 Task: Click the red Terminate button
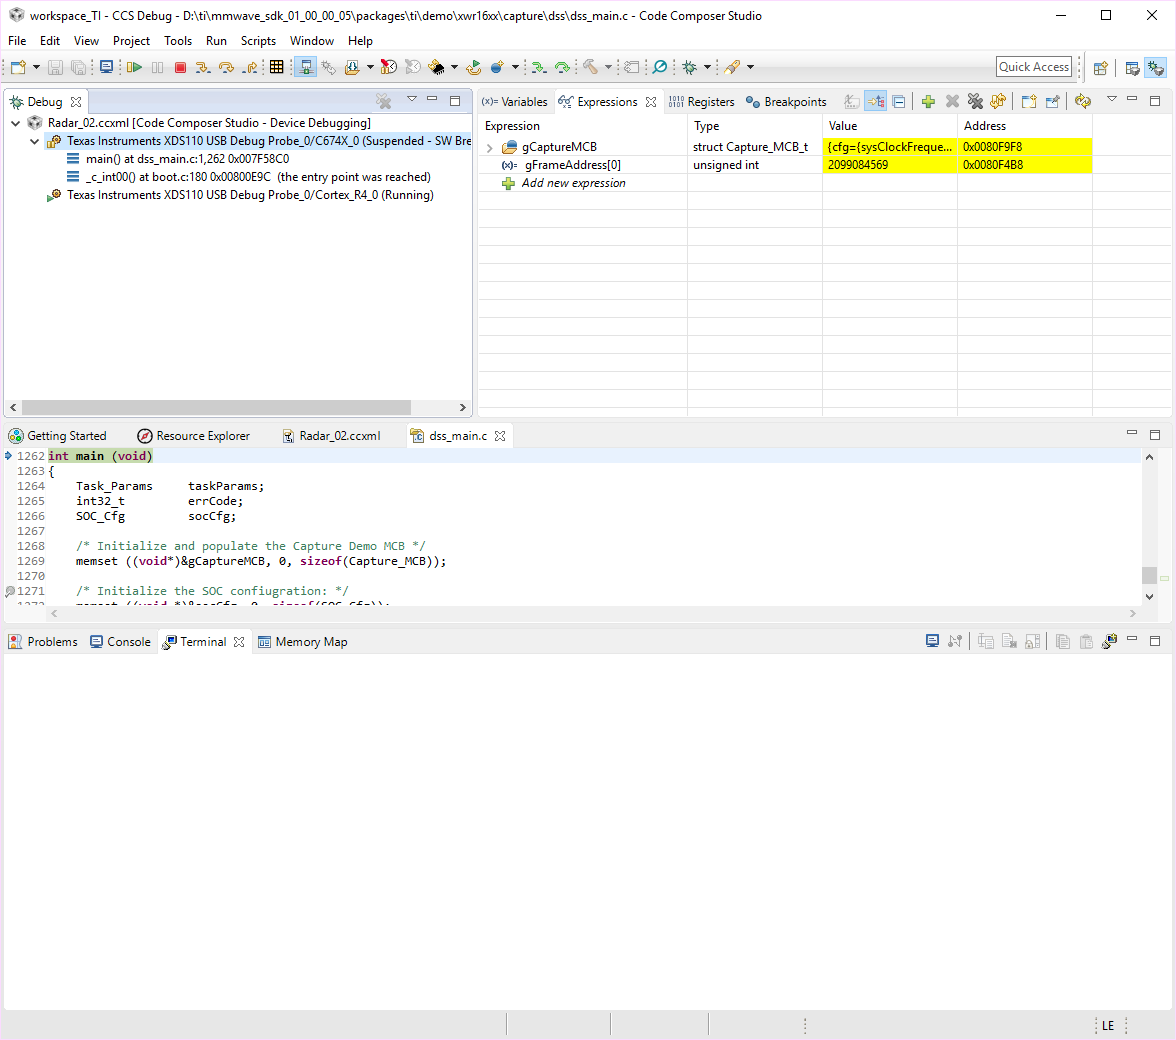coord(180,67)
